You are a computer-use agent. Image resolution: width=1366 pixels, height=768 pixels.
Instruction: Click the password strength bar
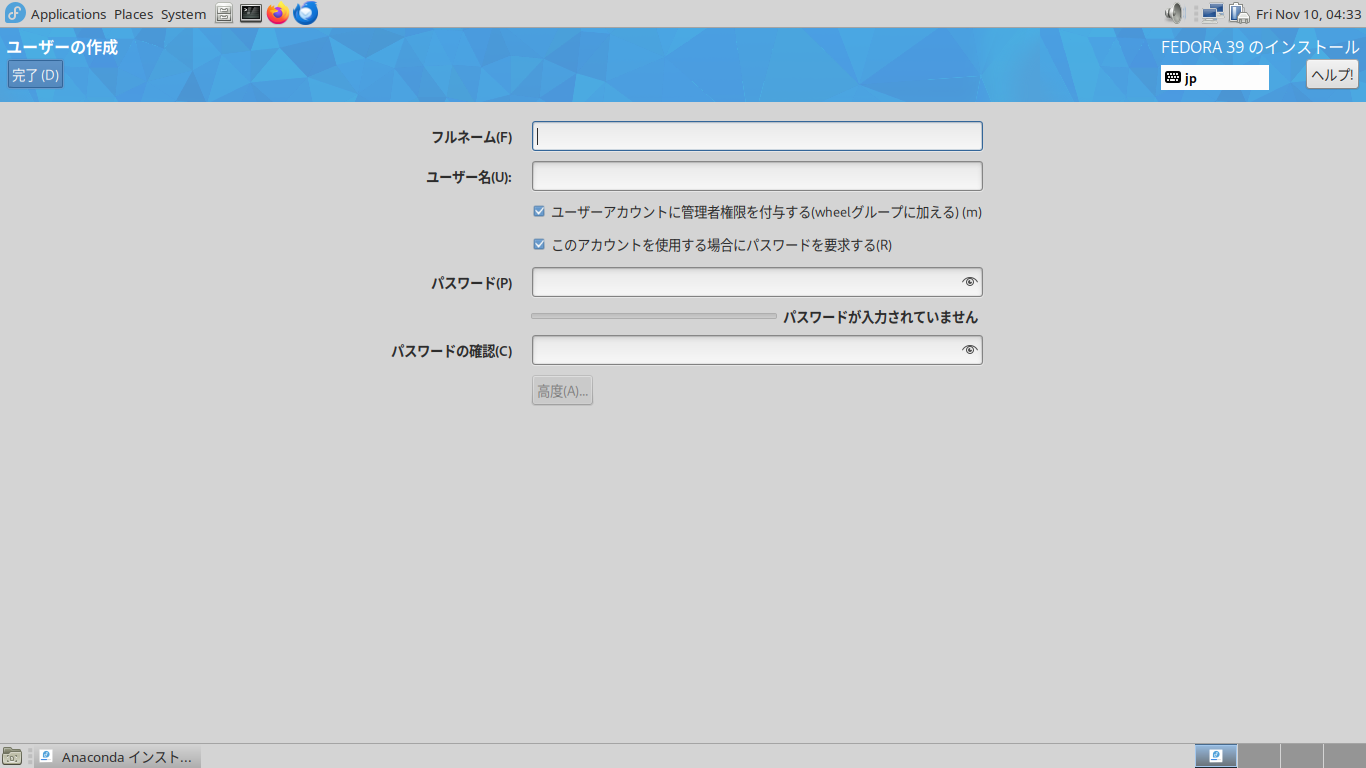[654, 316]
